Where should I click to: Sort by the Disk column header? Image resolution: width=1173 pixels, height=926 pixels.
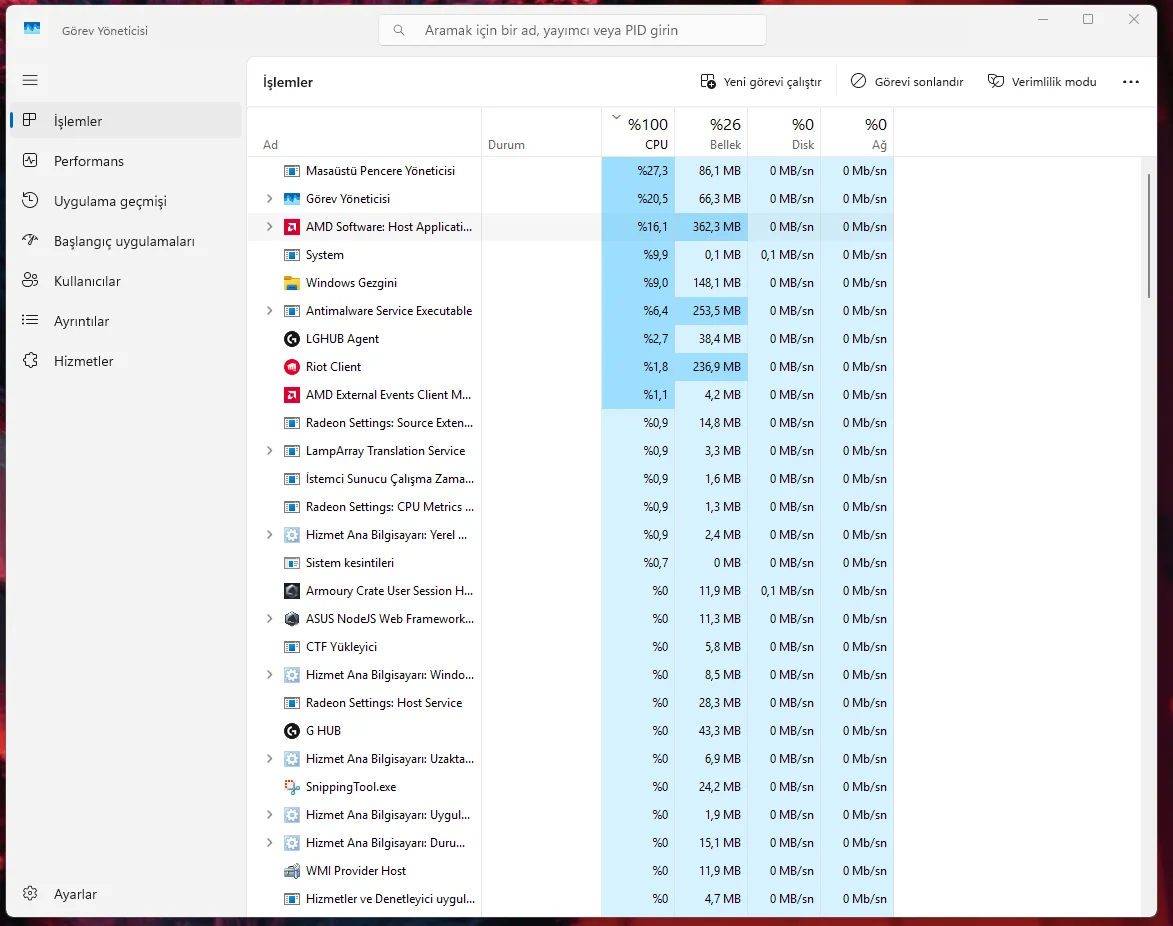pyautogui.click(x=784, y=132)
